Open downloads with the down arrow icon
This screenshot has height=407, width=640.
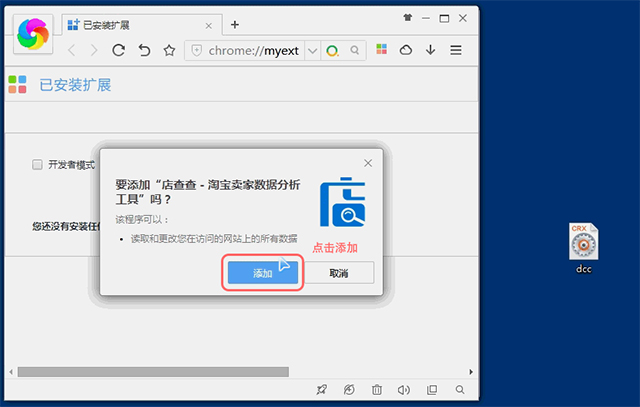(x=430, y=50)
